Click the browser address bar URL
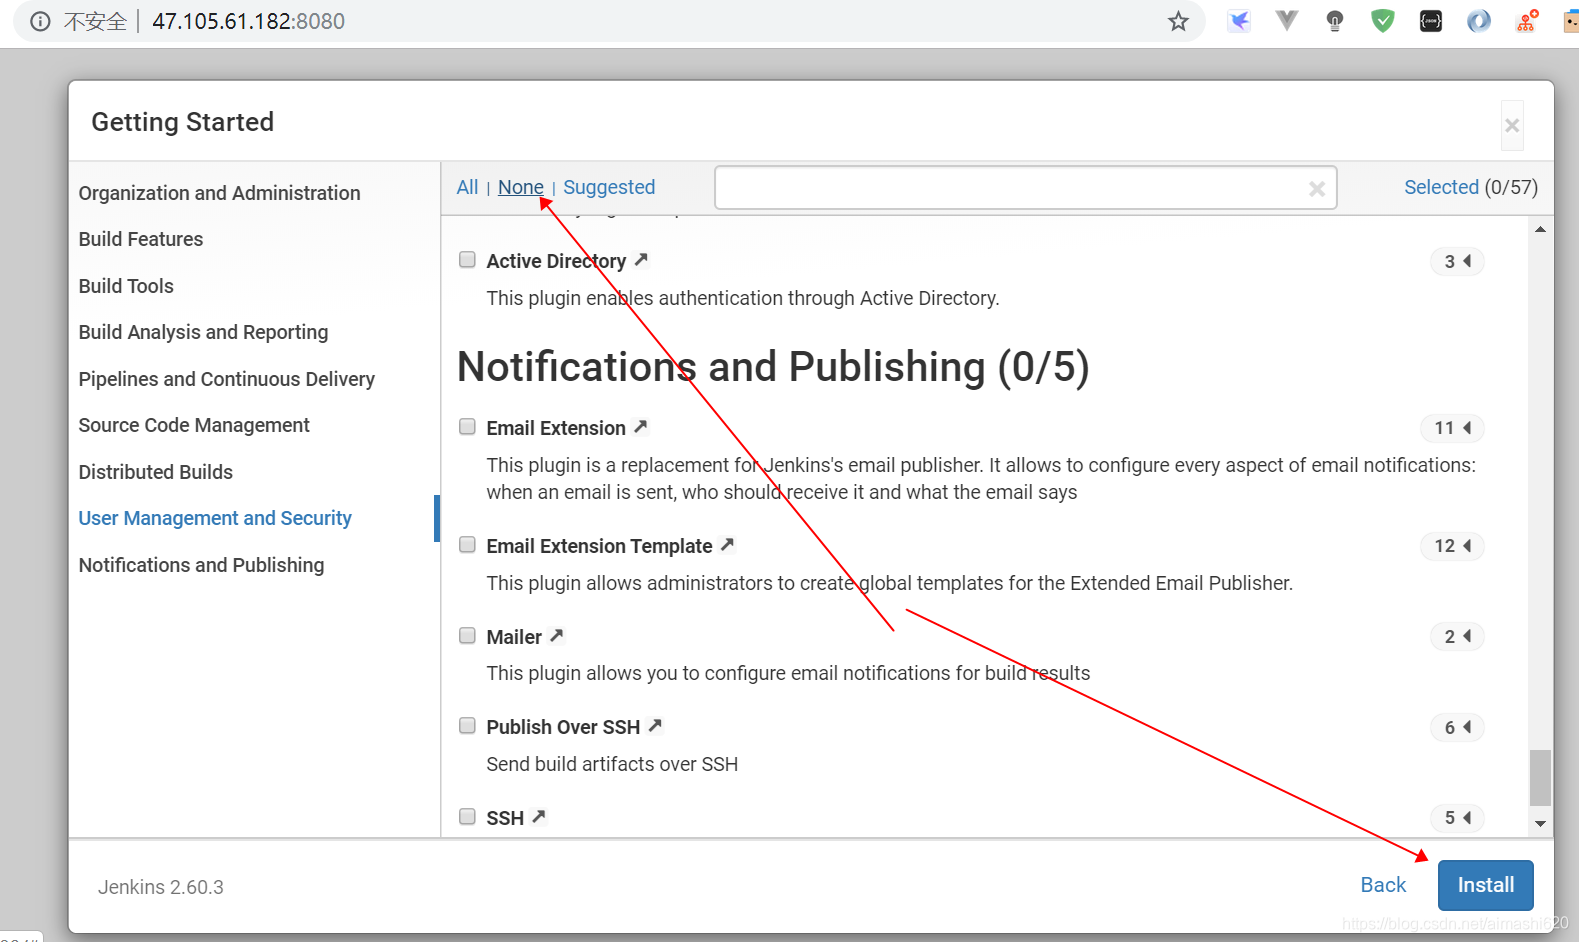 (x=248, y=21)
